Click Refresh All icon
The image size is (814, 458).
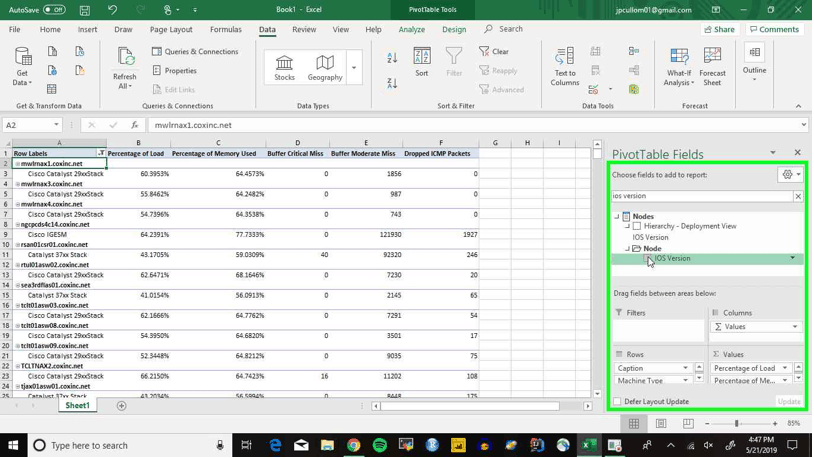tap(125, 58)
